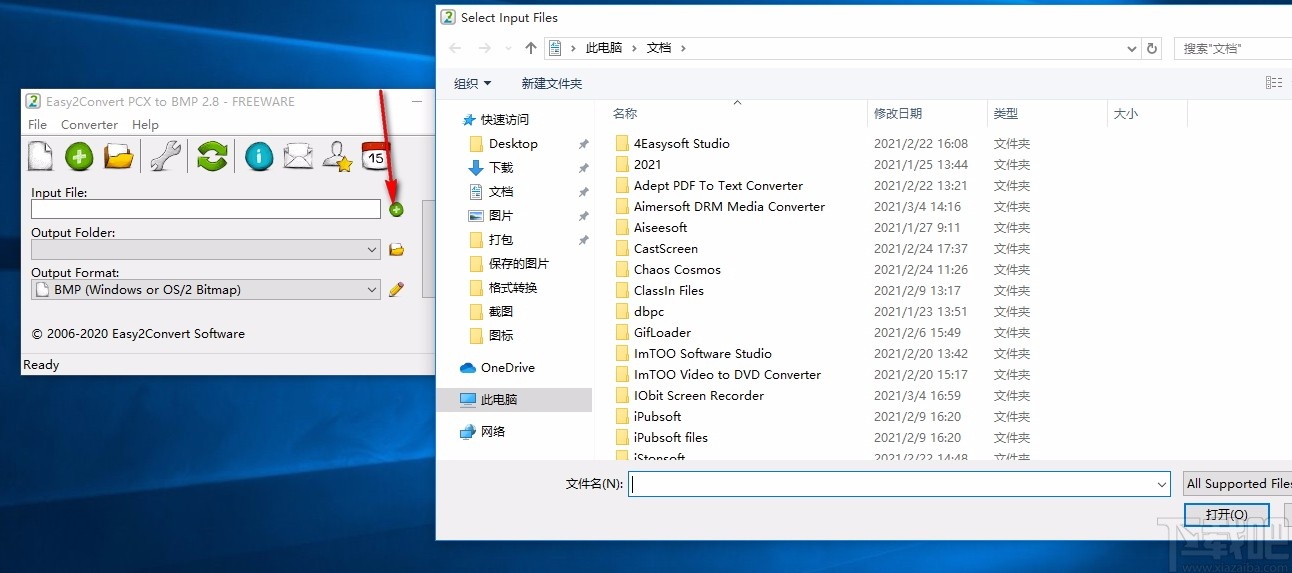This screenshot has width=1292, height=573.
Task: Select the iPubsoft files folder
Action: pyautogui.click(x=671, y=438)
